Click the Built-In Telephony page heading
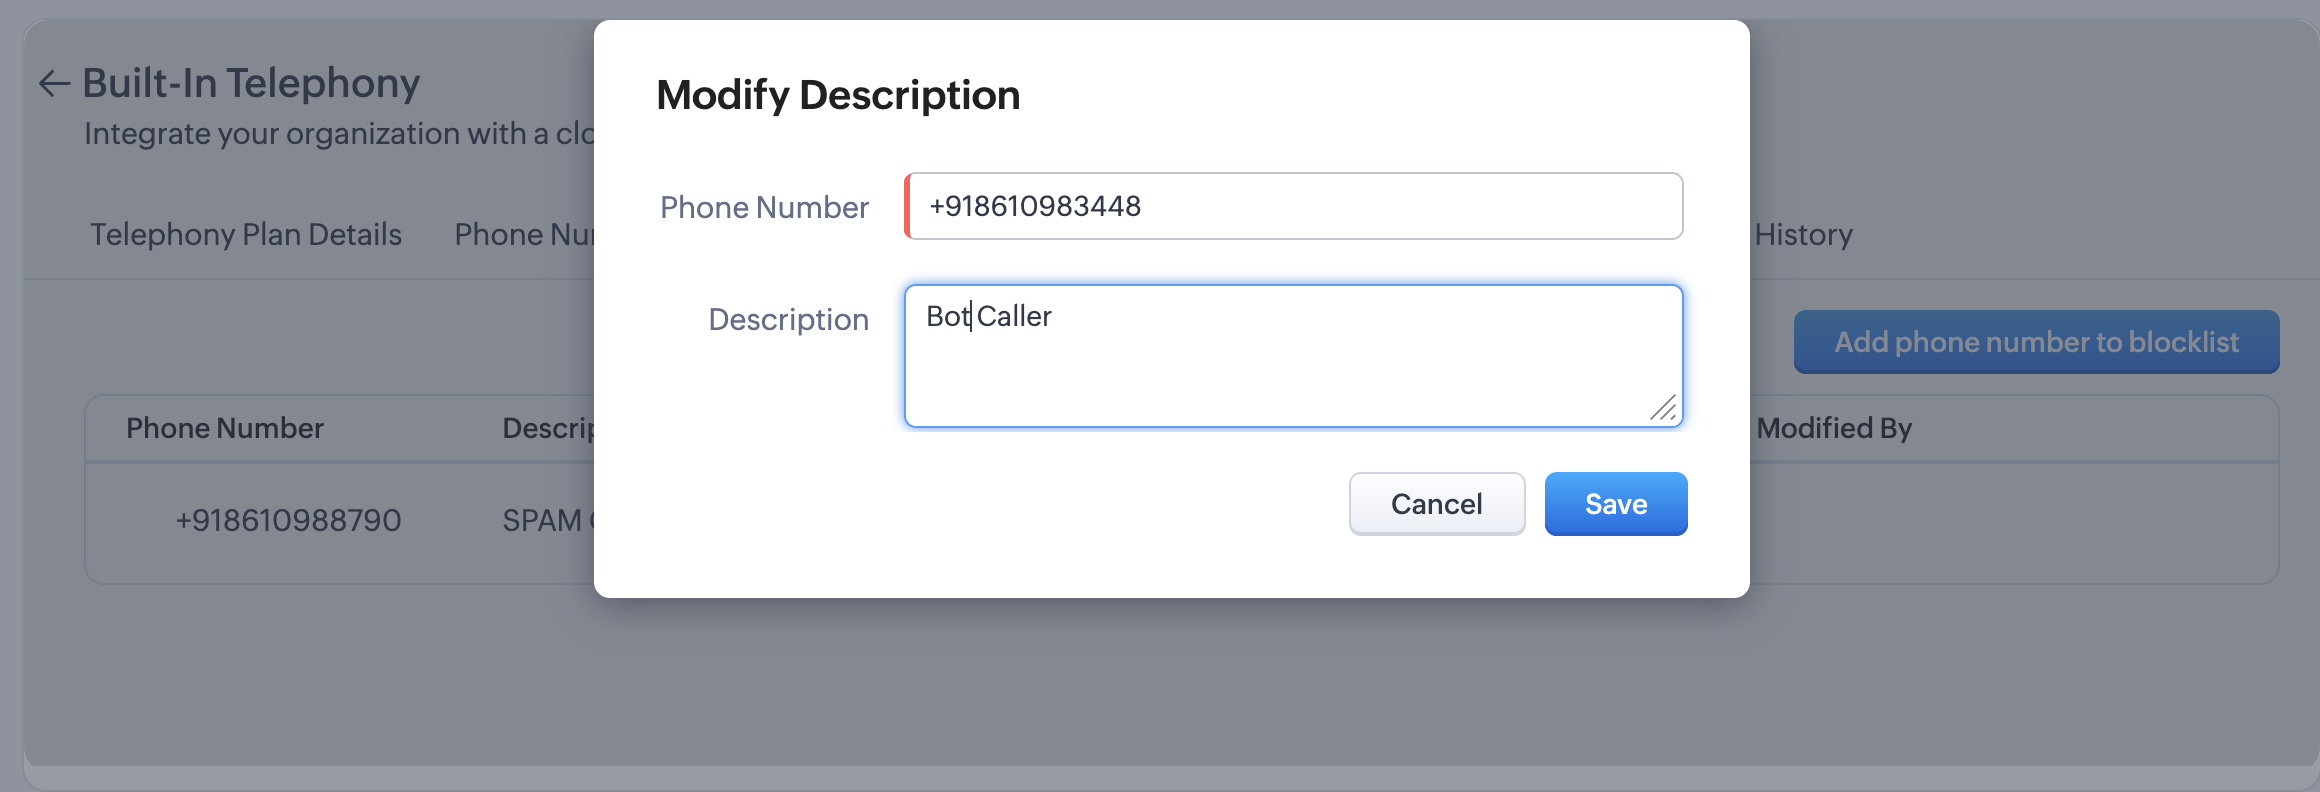 pyautogui.click(x=251, y=83)
